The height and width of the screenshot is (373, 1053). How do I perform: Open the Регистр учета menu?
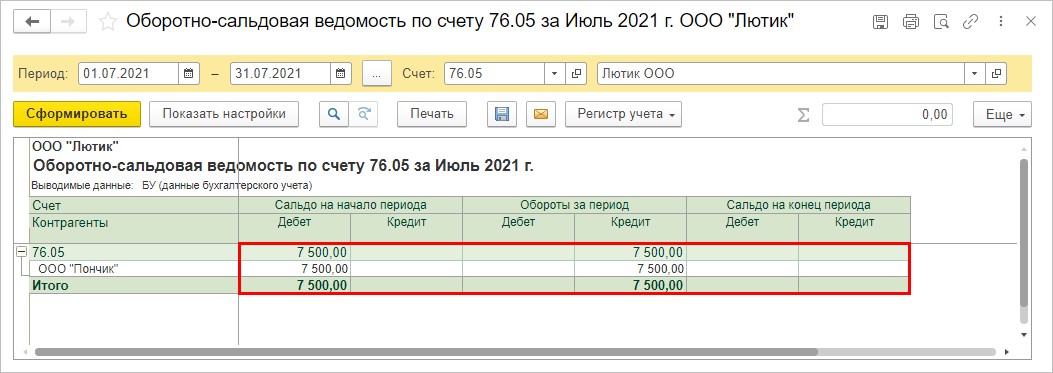[x=623, y=114]
